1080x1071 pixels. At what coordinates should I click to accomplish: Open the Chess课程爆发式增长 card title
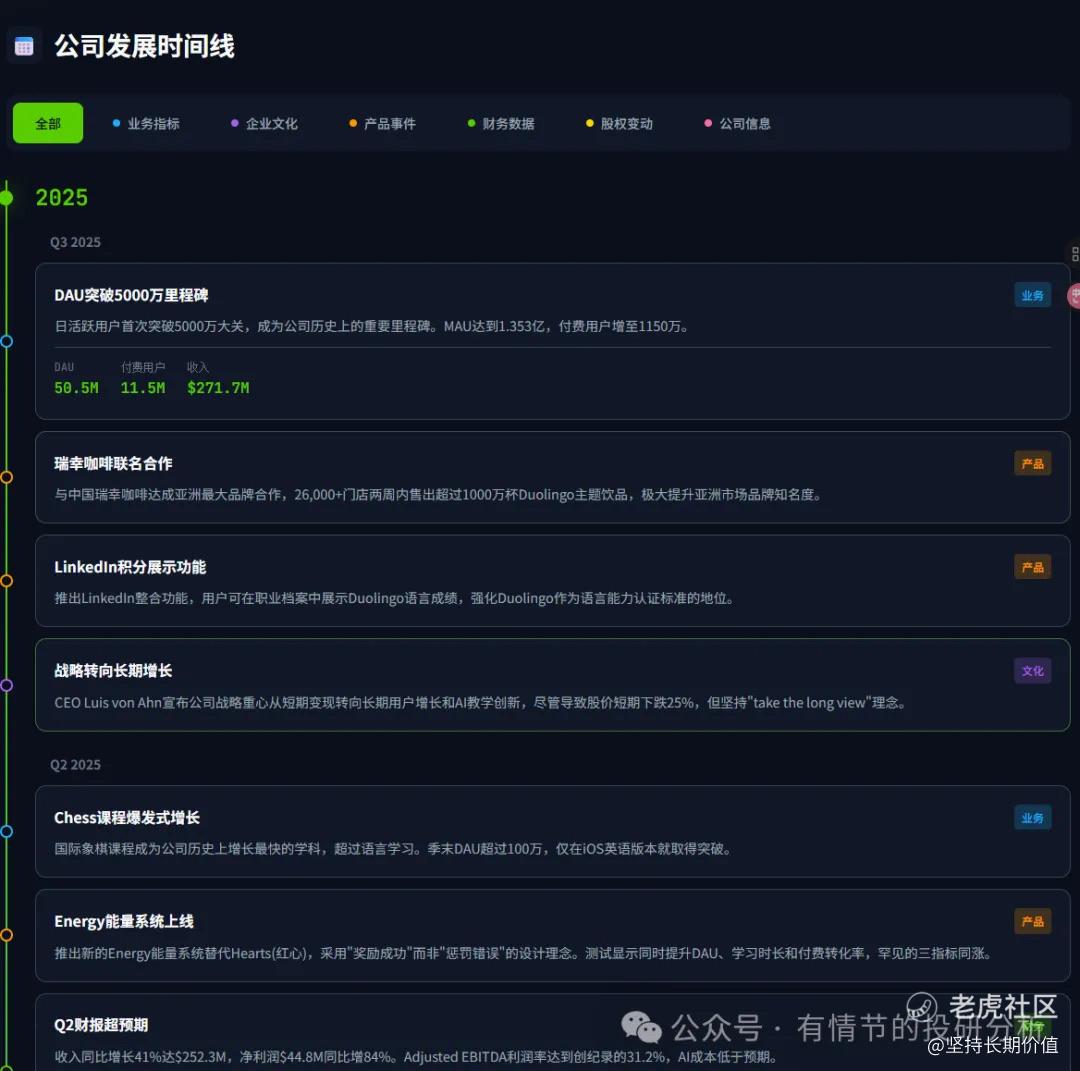coord(127,818)
